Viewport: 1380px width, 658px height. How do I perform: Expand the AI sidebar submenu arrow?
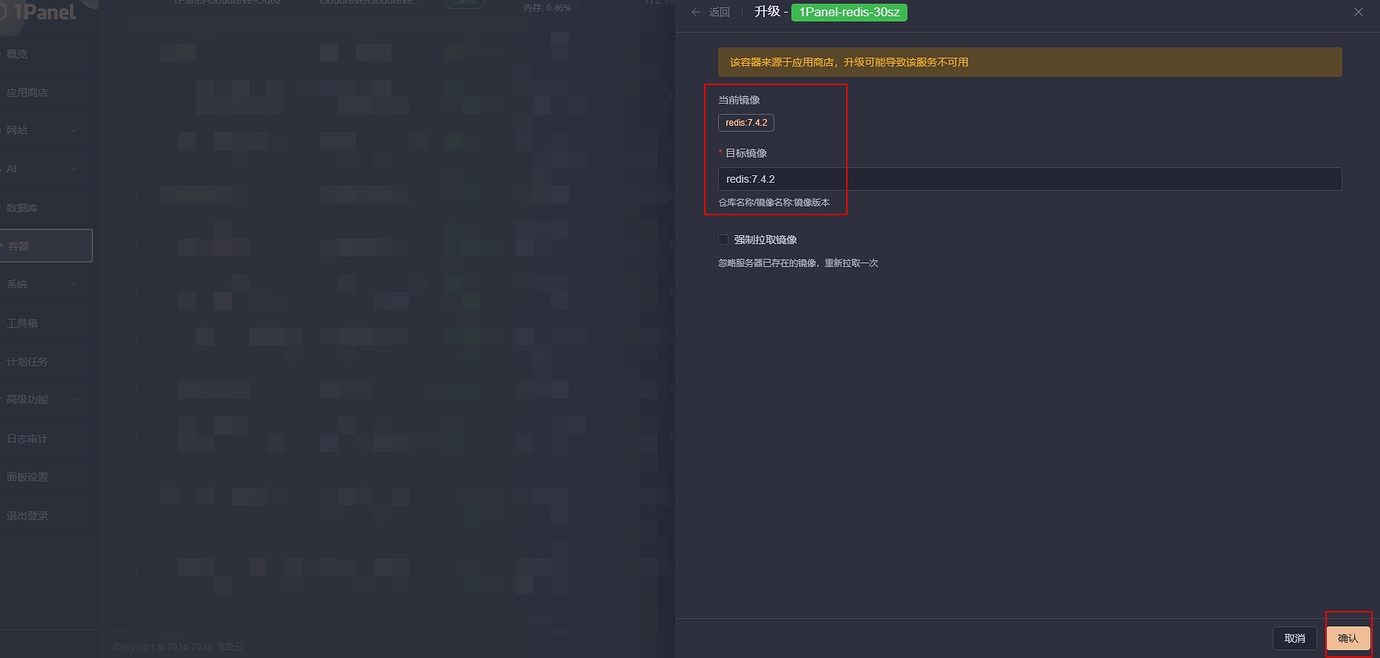[74, 169]
